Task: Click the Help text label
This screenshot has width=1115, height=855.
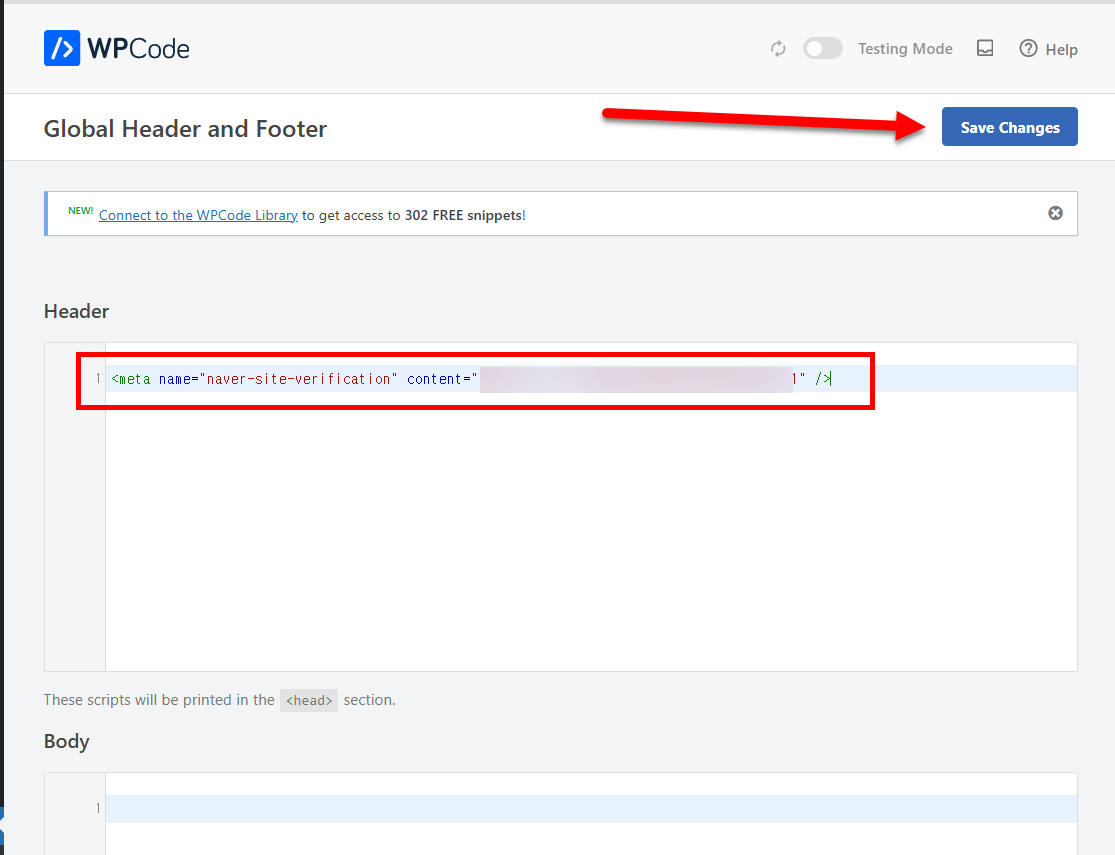Action: (x=1062, y=50)
